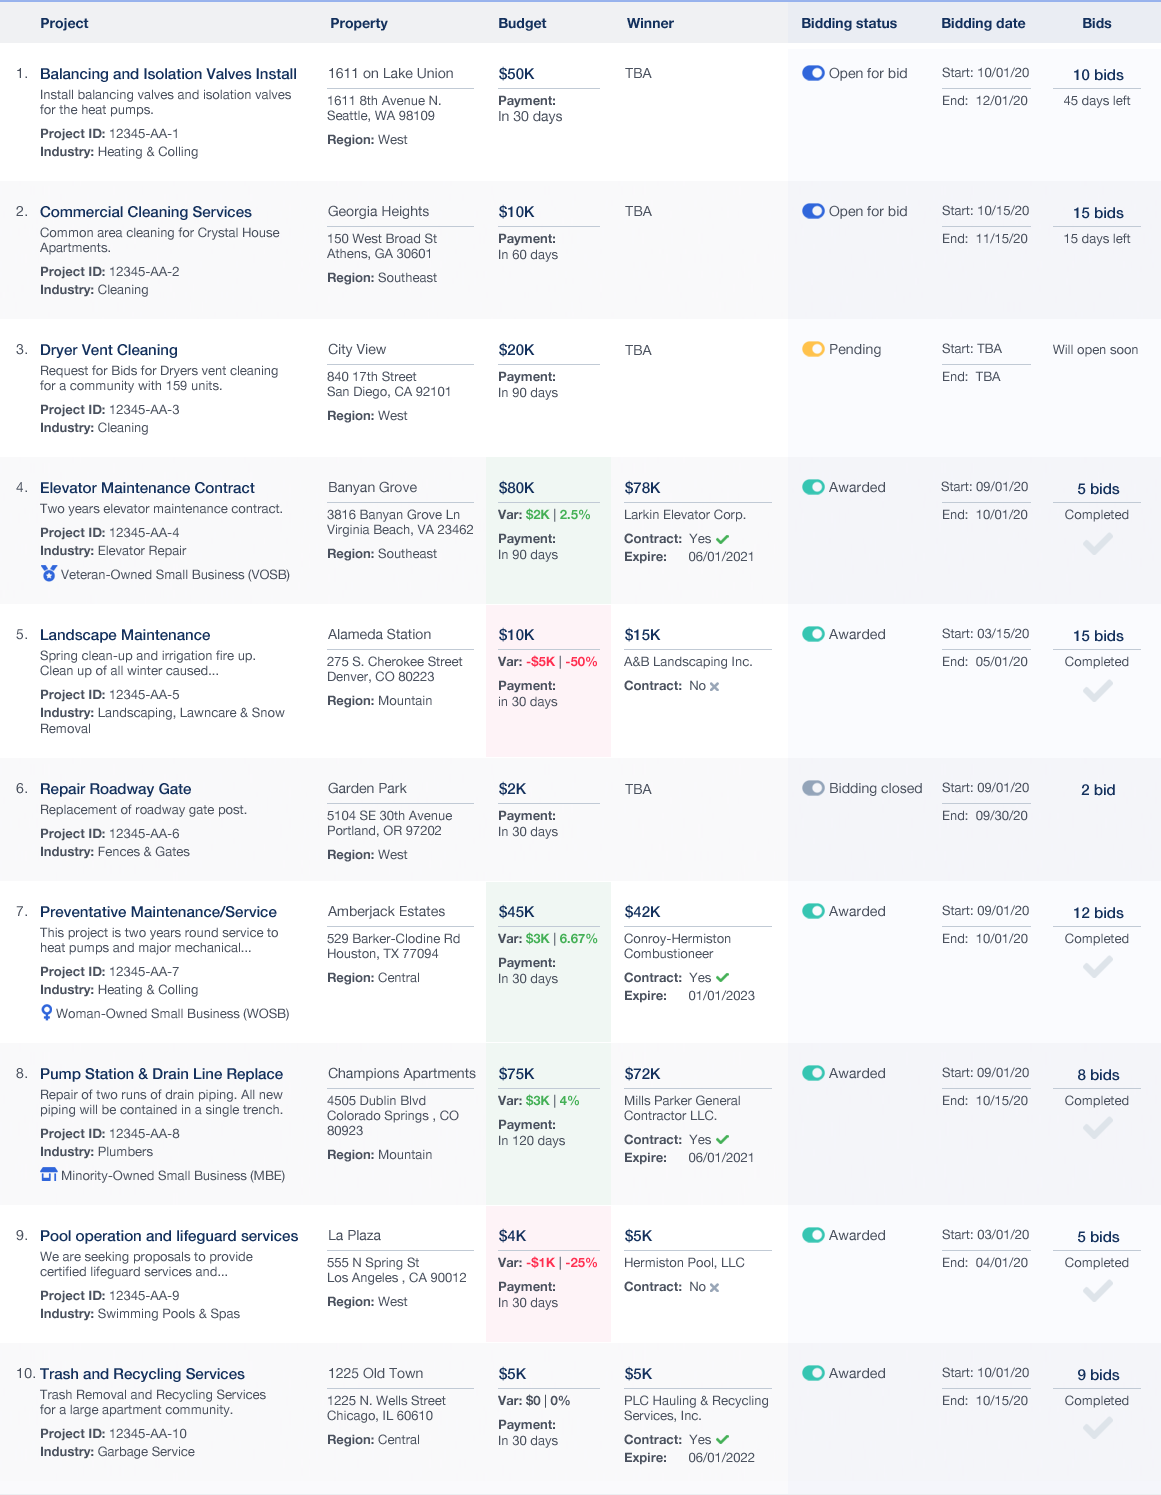Image resolution: width=1161 pixels, height=1495 pixels.
Task: Click the Minority-Owned Small Business storefront icon
Action: [x=48, y=1175]
